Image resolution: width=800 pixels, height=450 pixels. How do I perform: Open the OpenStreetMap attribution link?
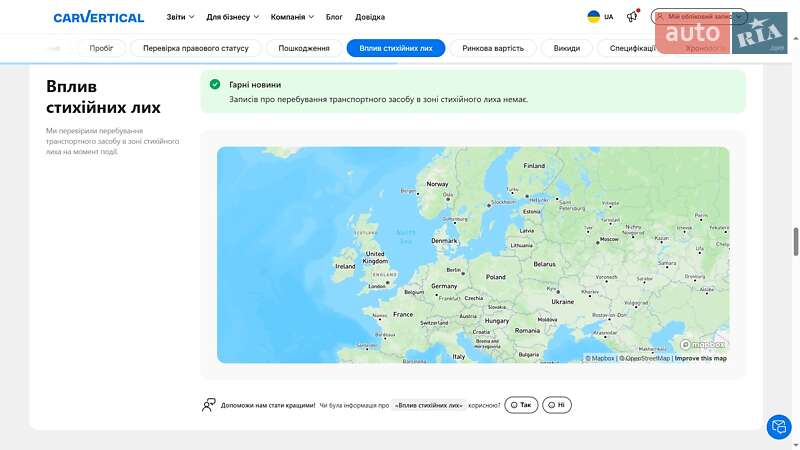(x=647, y=358)
